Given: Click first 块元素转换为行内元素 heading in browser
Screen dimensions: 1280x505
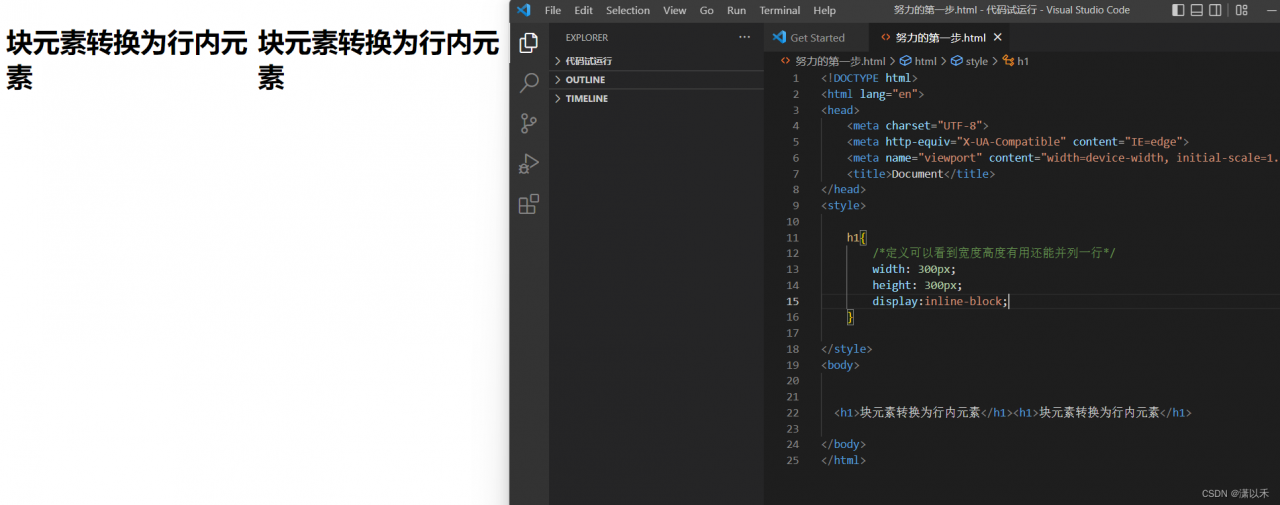Looking at the screenshot, I should 127,60.
